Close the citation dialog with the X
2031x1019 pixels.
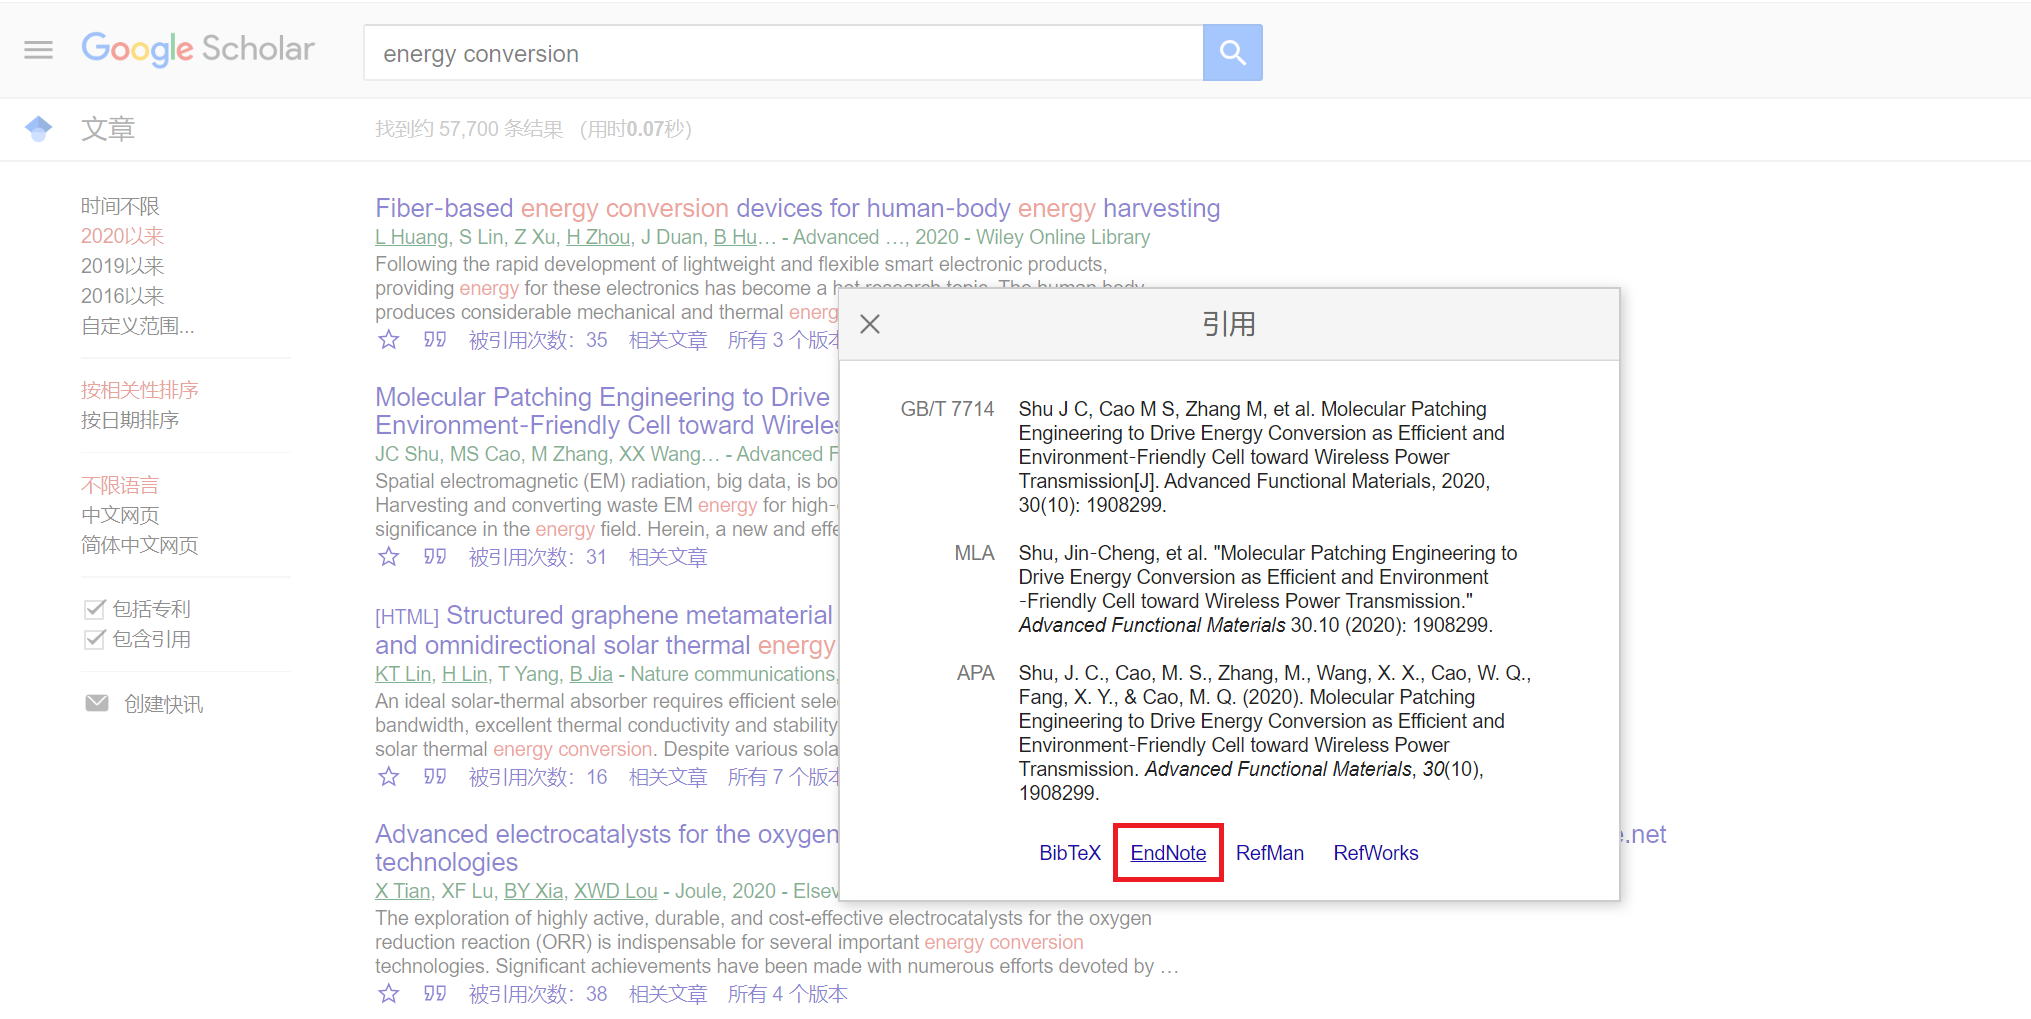tap(870, 324)
